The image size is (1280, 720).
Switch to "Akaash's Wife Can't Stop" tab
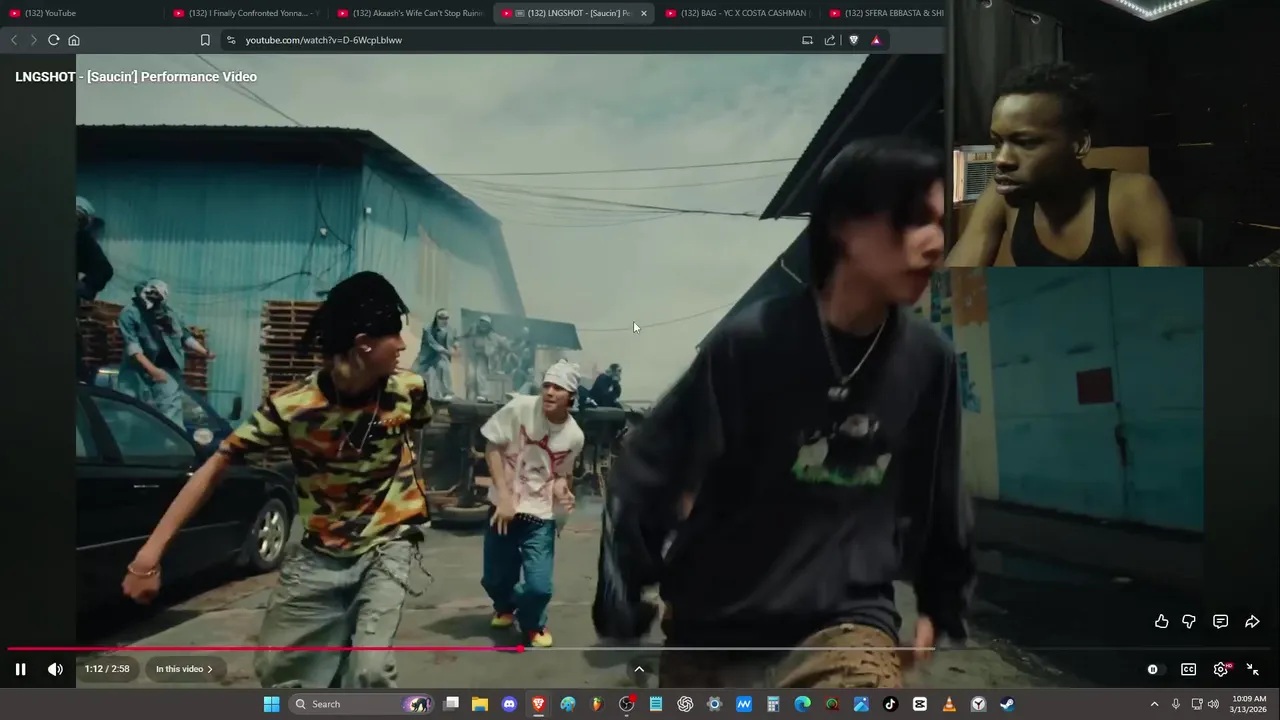(x=410, y=13)
